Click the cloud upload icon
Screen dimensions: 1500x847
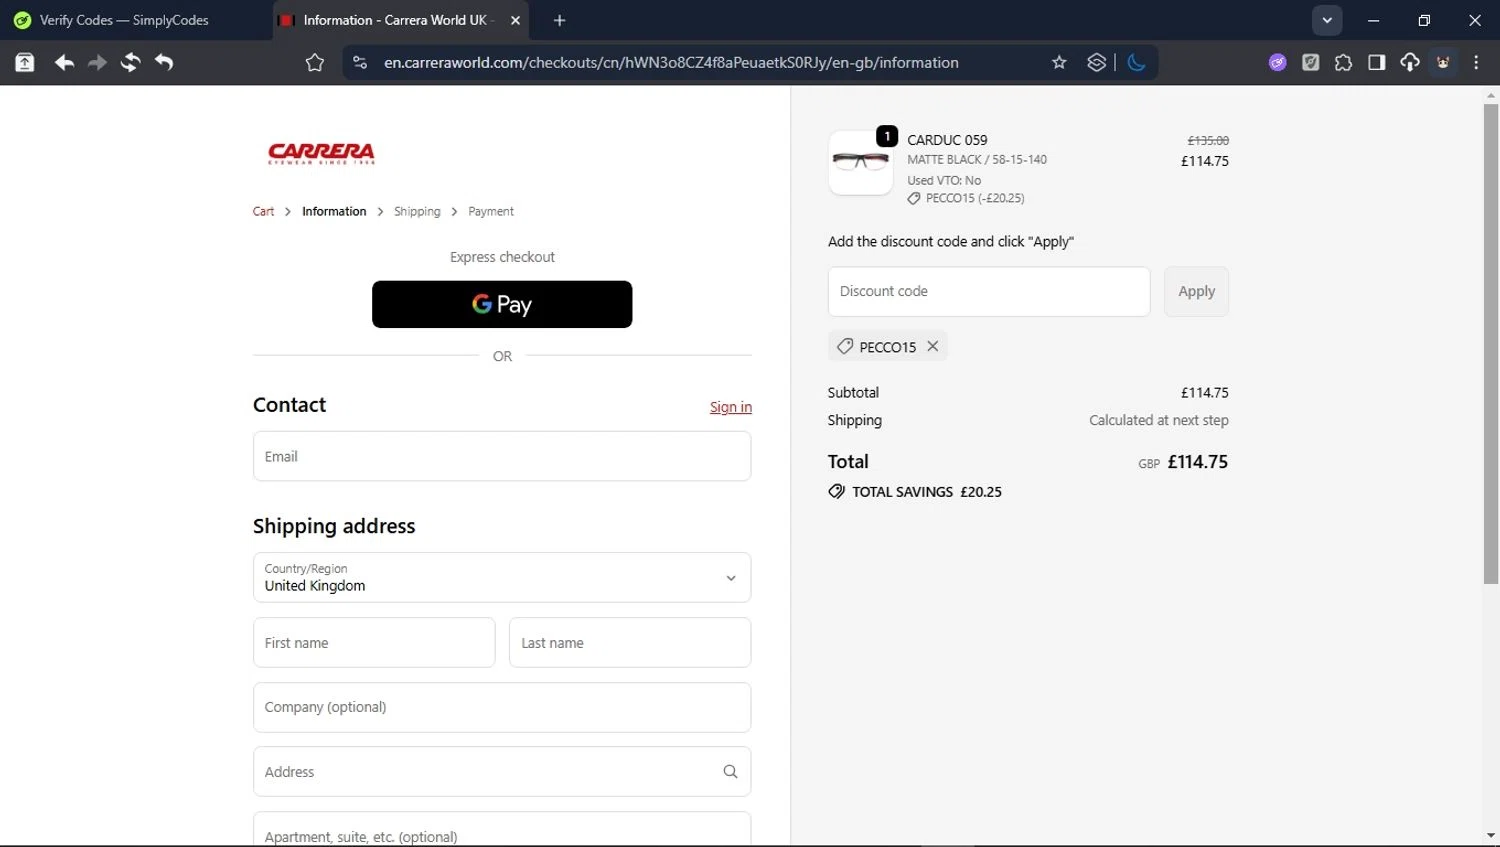tap(1410, 63)
